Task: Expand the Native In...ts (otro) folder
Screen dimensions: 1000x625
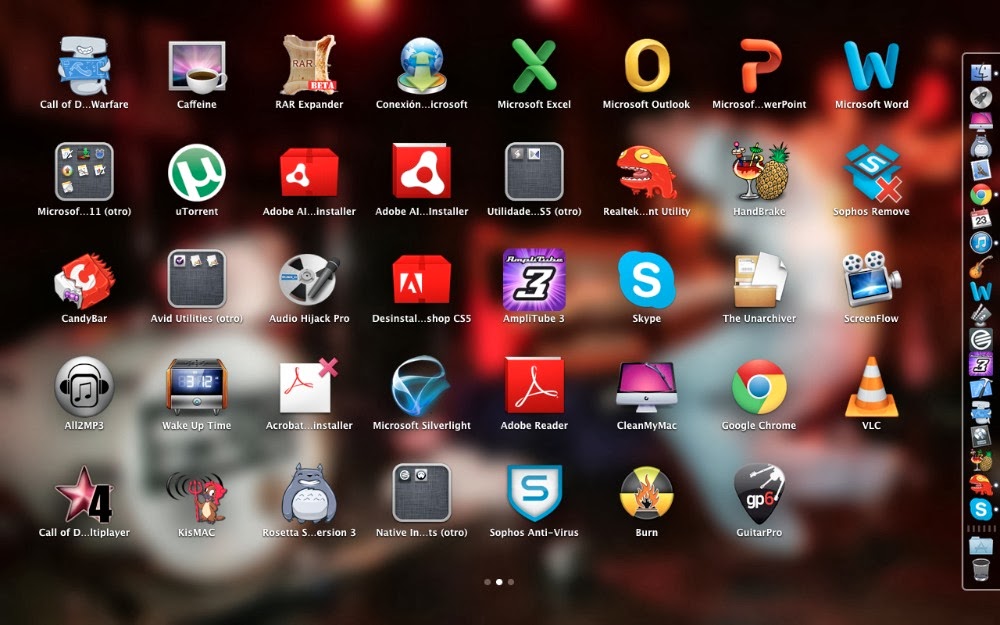Action: pyautogui.click(x=421, y=494)
